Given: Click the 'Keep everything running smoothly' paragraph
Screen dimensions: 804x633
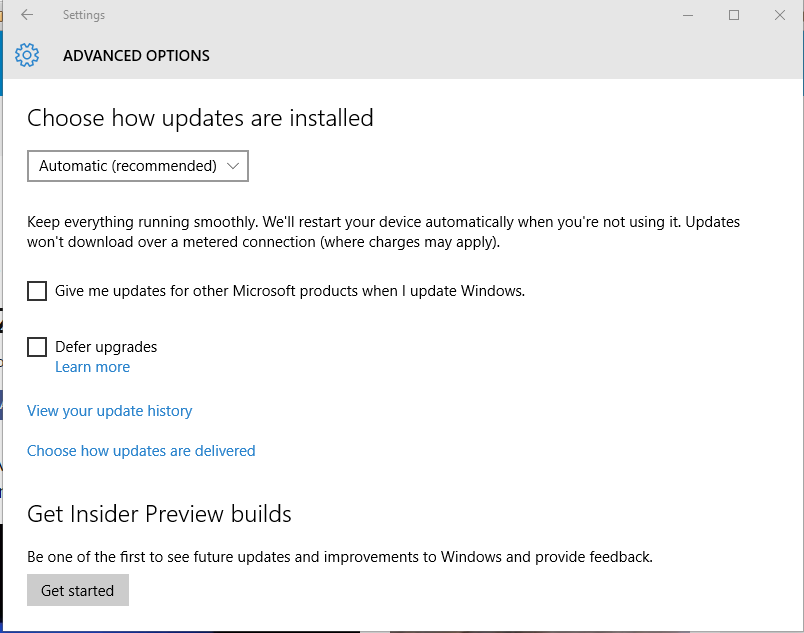Looking at the screenshot, I should (383, 232).
